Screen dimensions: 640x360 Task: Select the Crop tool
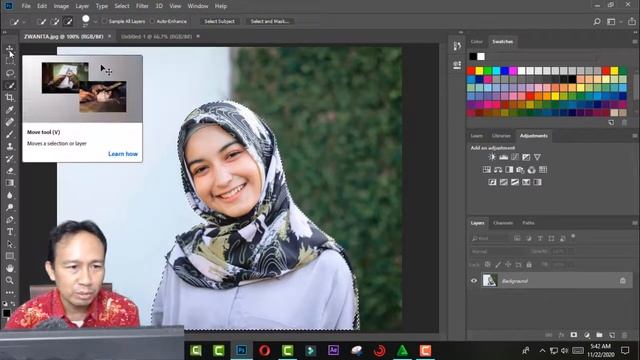[10, 98]
